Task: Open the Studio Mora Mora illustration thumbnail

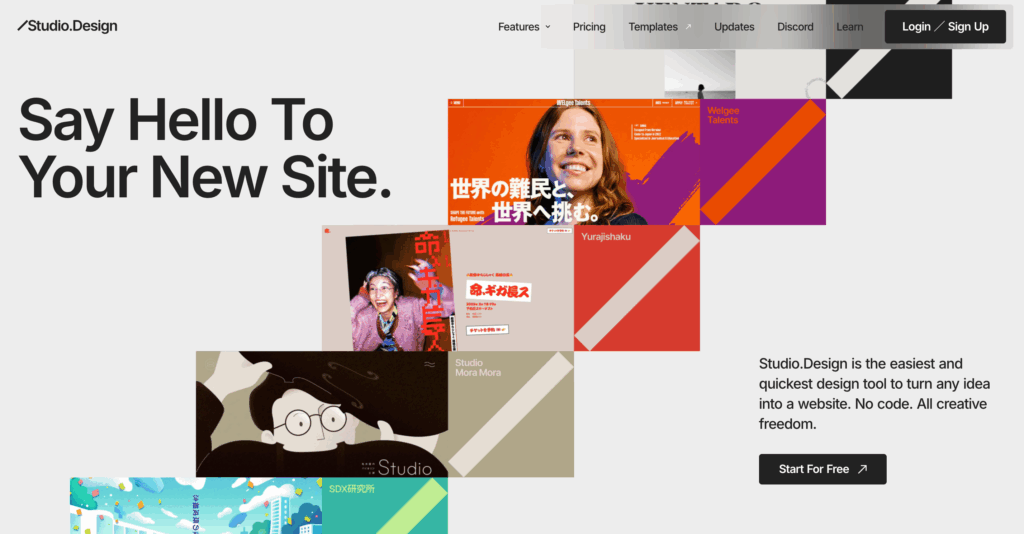Action: [322, 414]
